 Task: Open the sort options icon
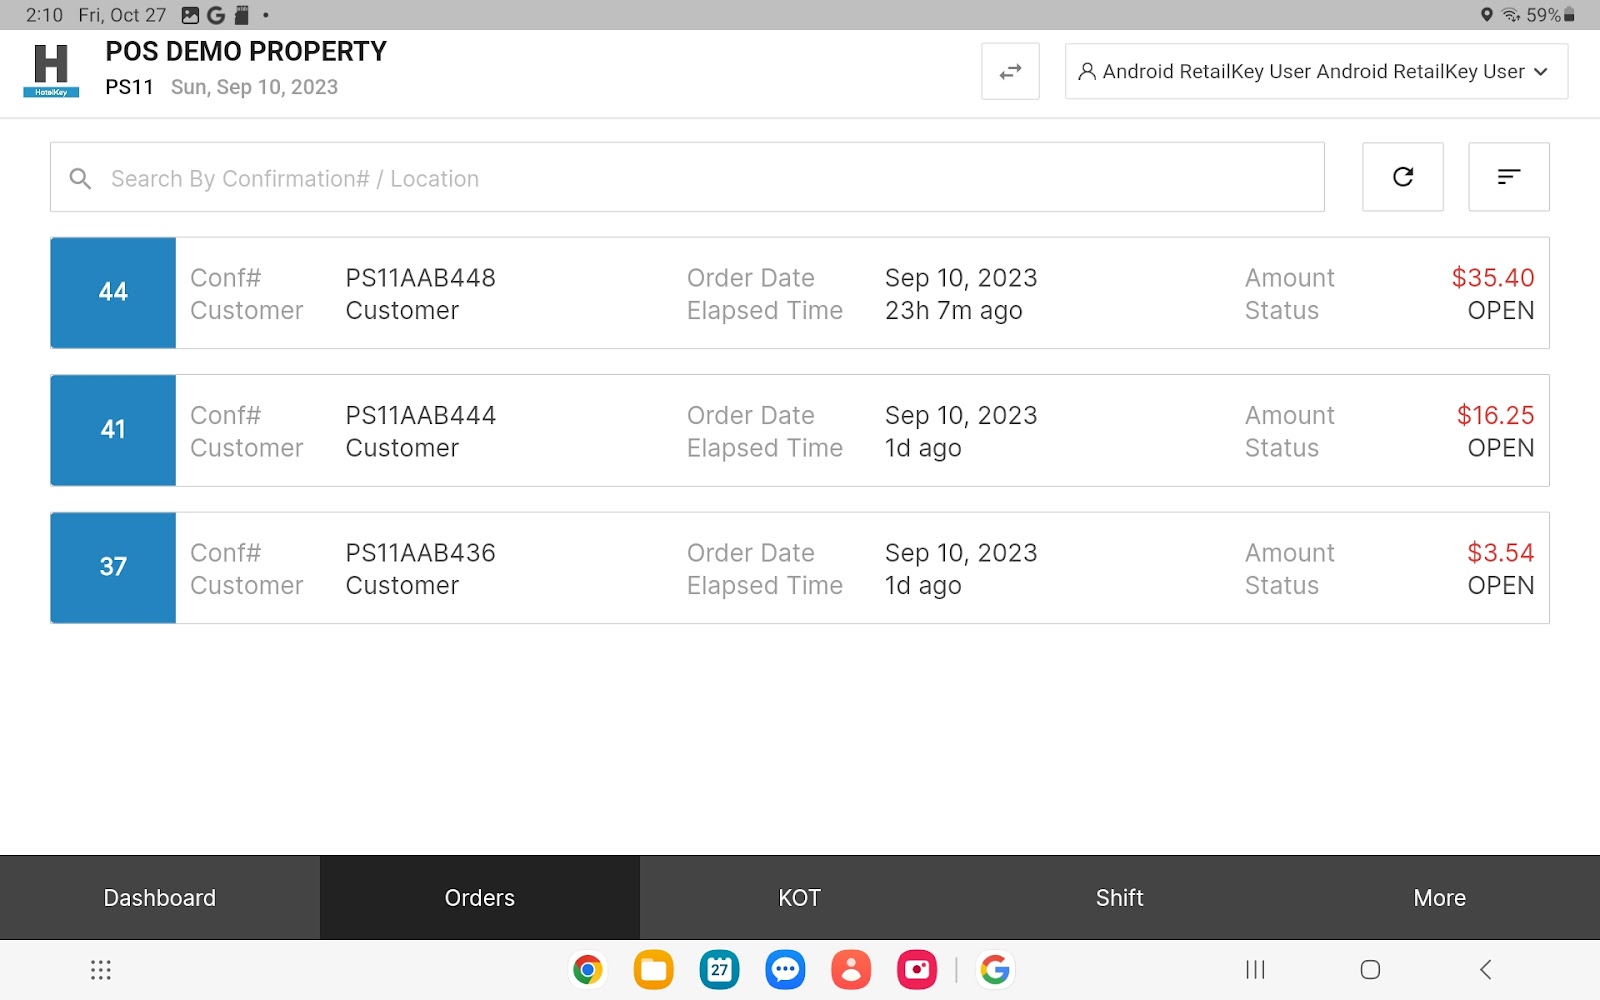coord(1508,177)
